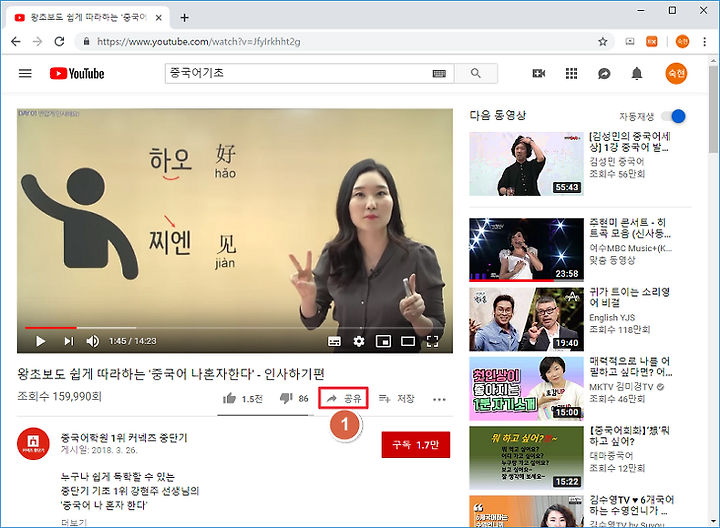Open the 귀가 트이는 소리영어 비결 title
The height and width of the screenshot is (528, 720).
(630, 298)
